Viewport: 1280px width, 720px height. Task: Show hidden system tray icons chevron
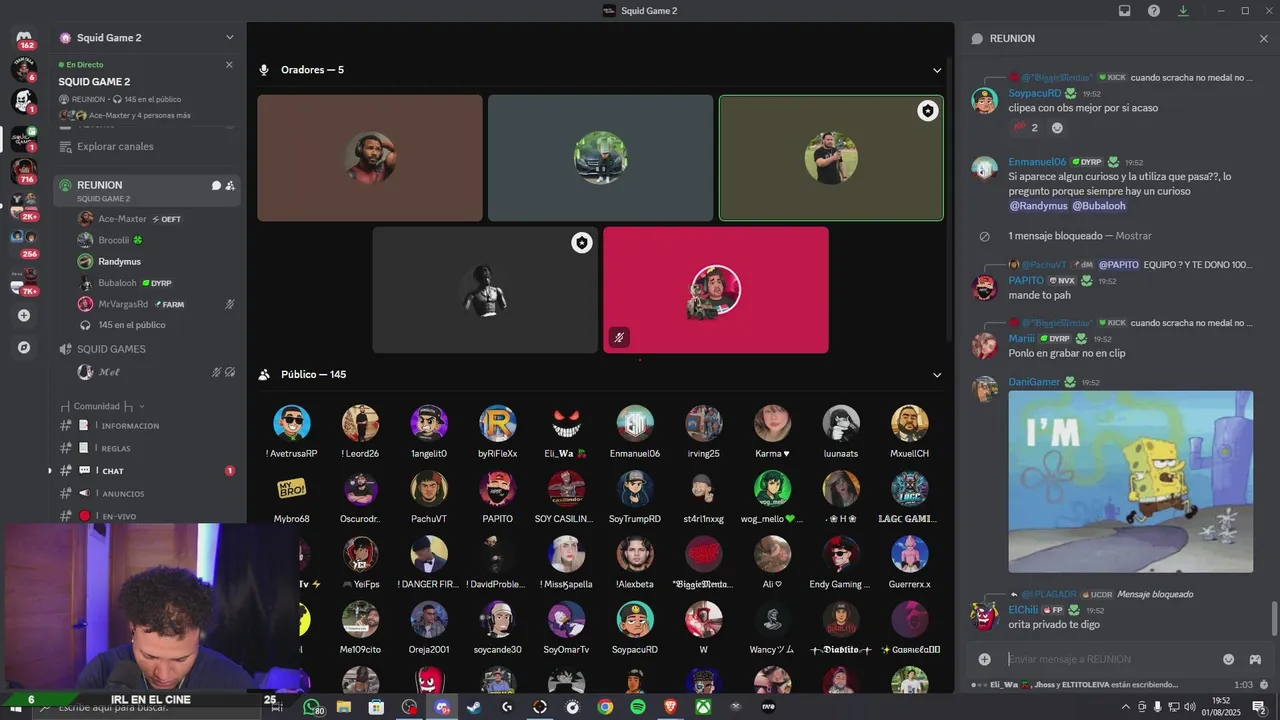(1126, 707)
